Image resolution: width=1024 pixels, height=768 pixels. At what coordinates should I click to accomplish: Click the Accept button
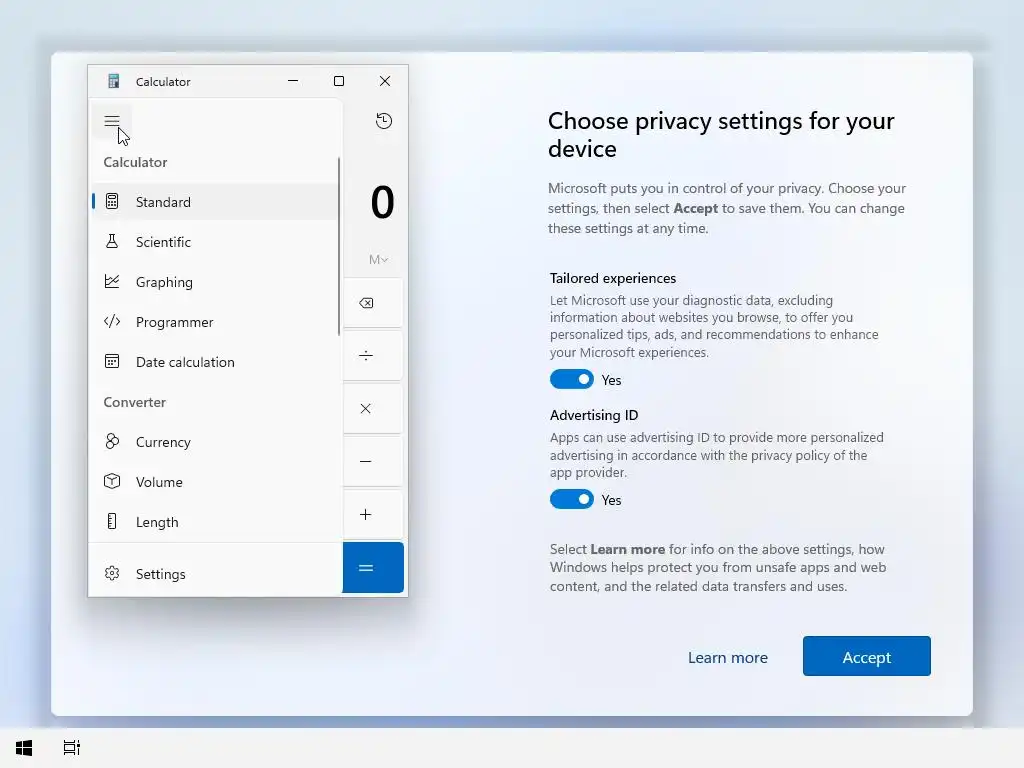tap(867, 656)
